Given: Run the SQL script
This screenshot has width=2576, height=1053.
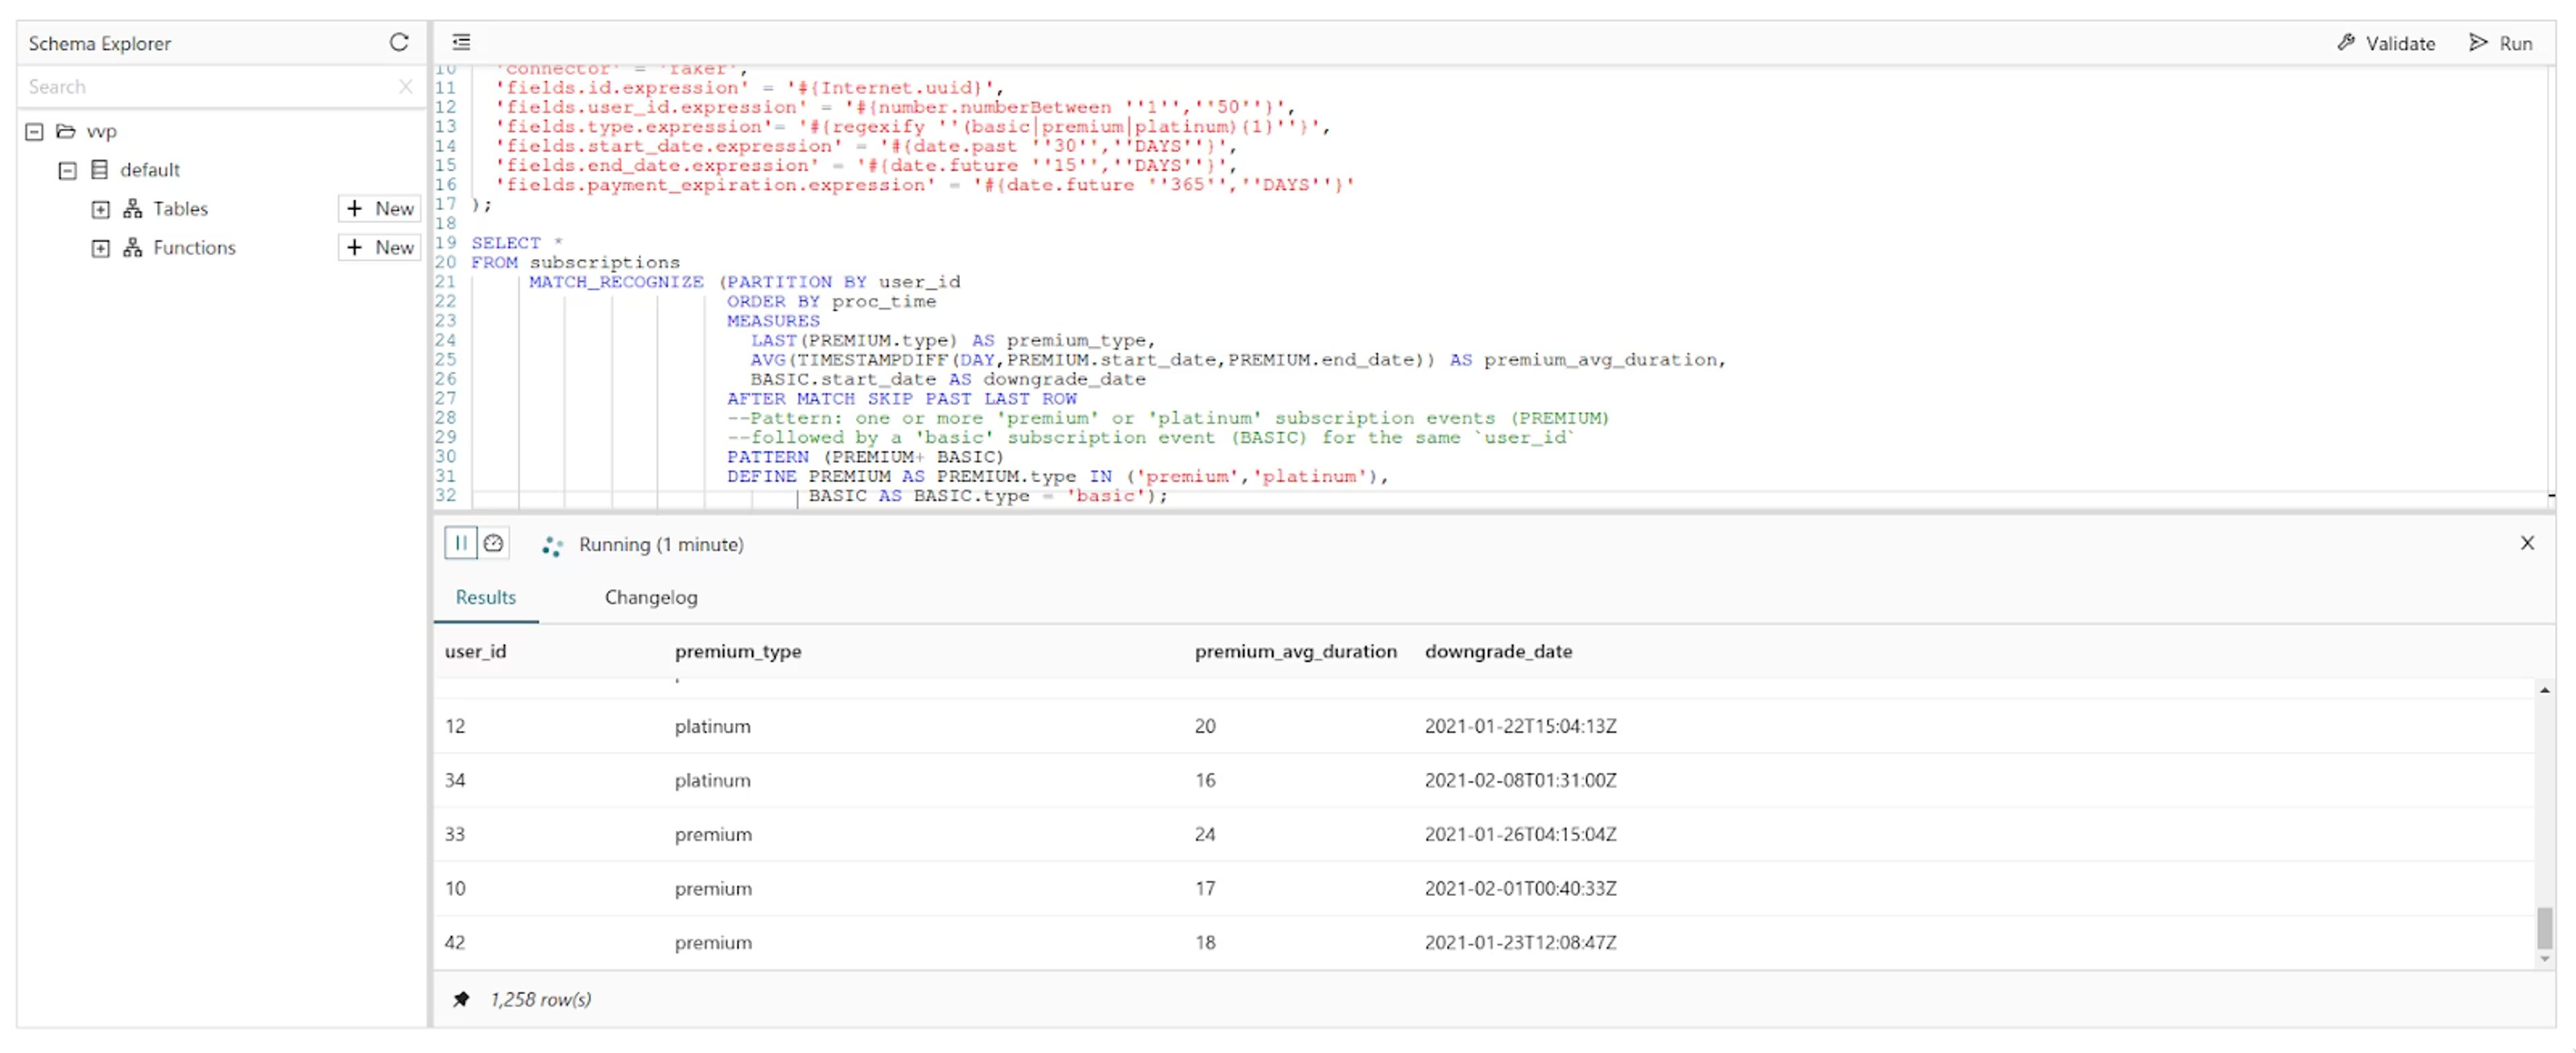Looking at the screenshot, I should tap(2501, 43).
